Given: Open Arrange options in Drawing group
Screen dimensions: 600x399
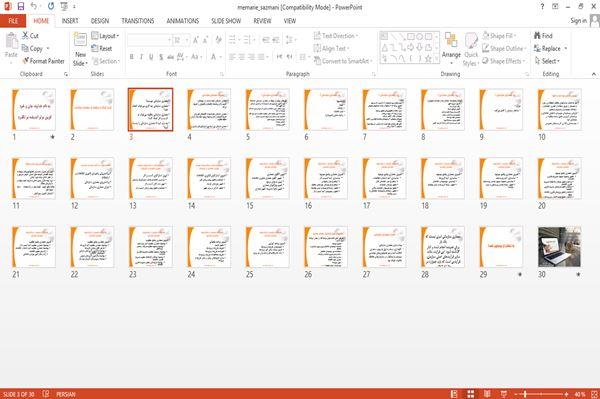Looking at the screenshot, I should [x=451, y=48].
